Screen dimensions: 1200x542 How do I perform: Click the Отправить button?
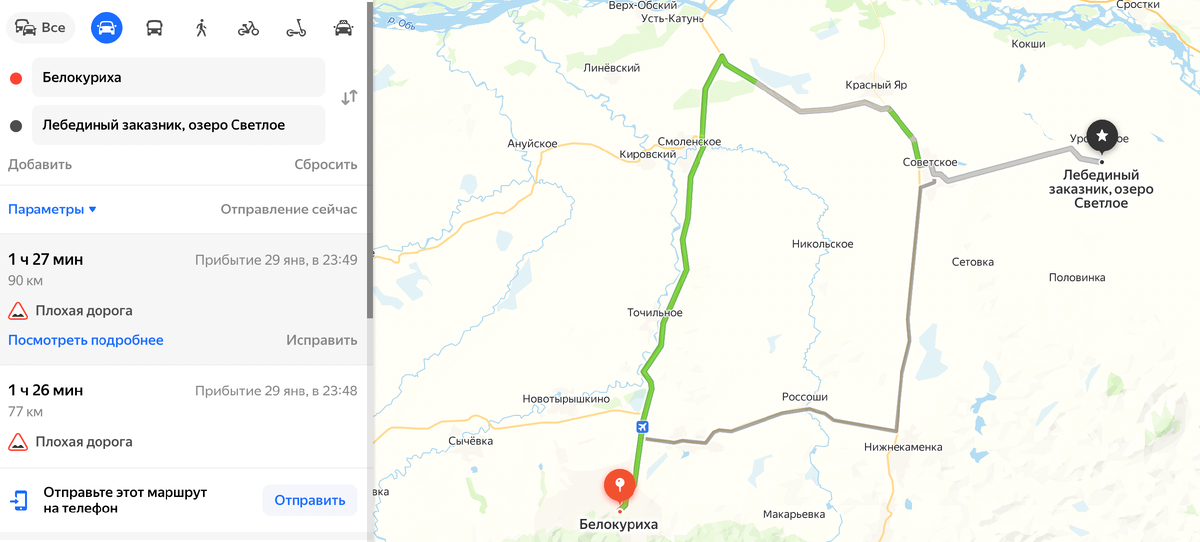(x=310, y=500)
